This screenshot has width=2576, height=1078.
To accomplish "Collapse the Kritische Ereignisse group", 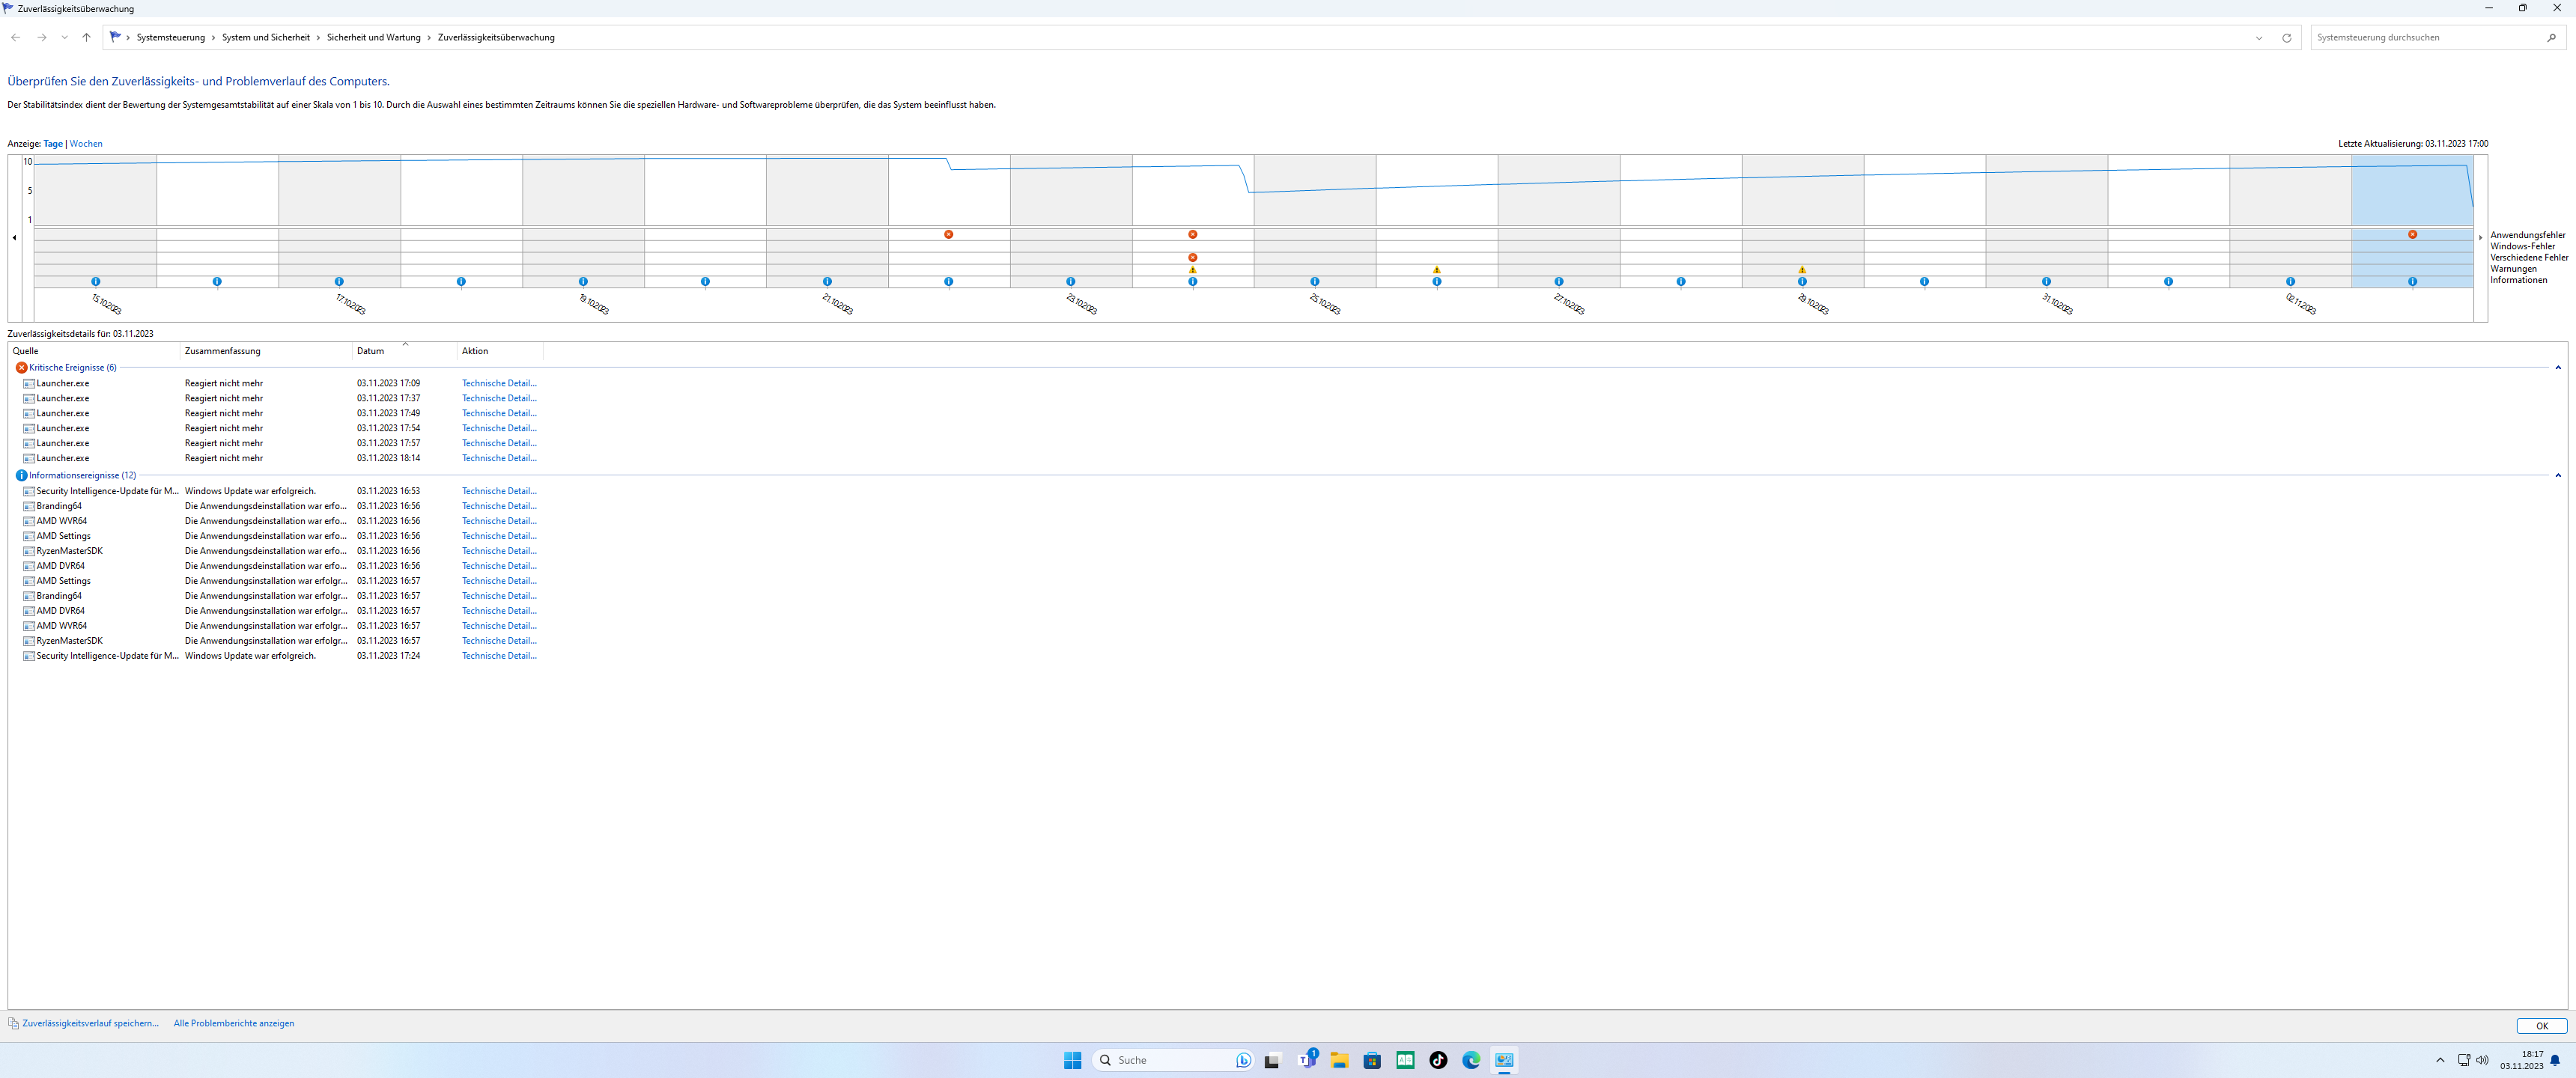I will tap(2558, 368).
